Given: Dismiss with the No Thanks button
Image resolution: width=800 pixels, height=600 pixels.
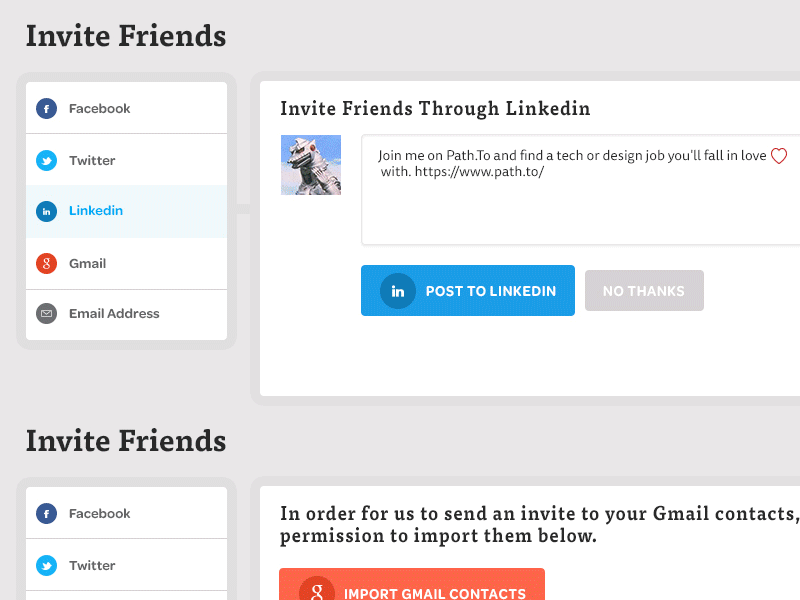Looking at the screenshot, I should click(x=644, y=290).
